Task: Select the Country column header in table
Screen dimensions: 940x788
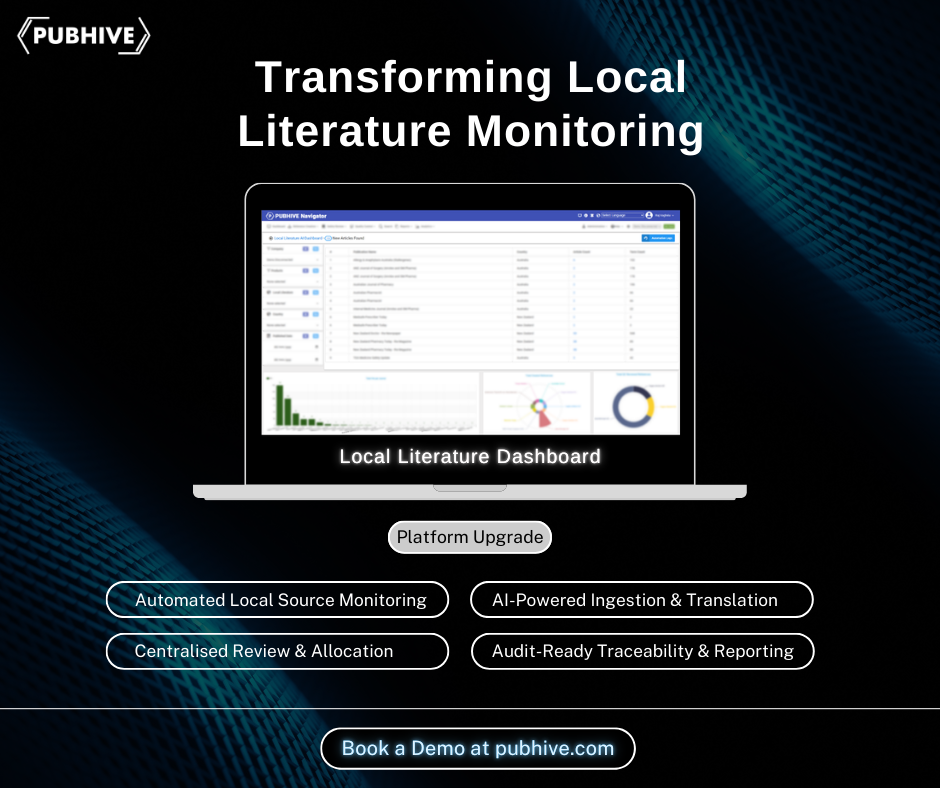Action: (x=522, y=251)
